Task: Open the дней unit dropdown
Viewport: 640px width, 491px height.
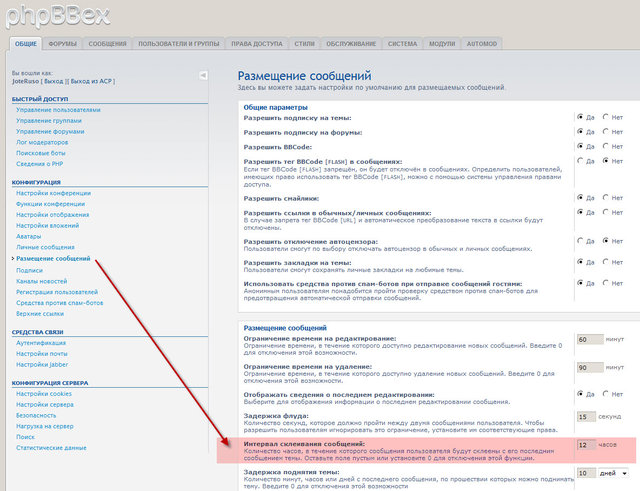Action: pyautogui.click(x=613, y=473)
